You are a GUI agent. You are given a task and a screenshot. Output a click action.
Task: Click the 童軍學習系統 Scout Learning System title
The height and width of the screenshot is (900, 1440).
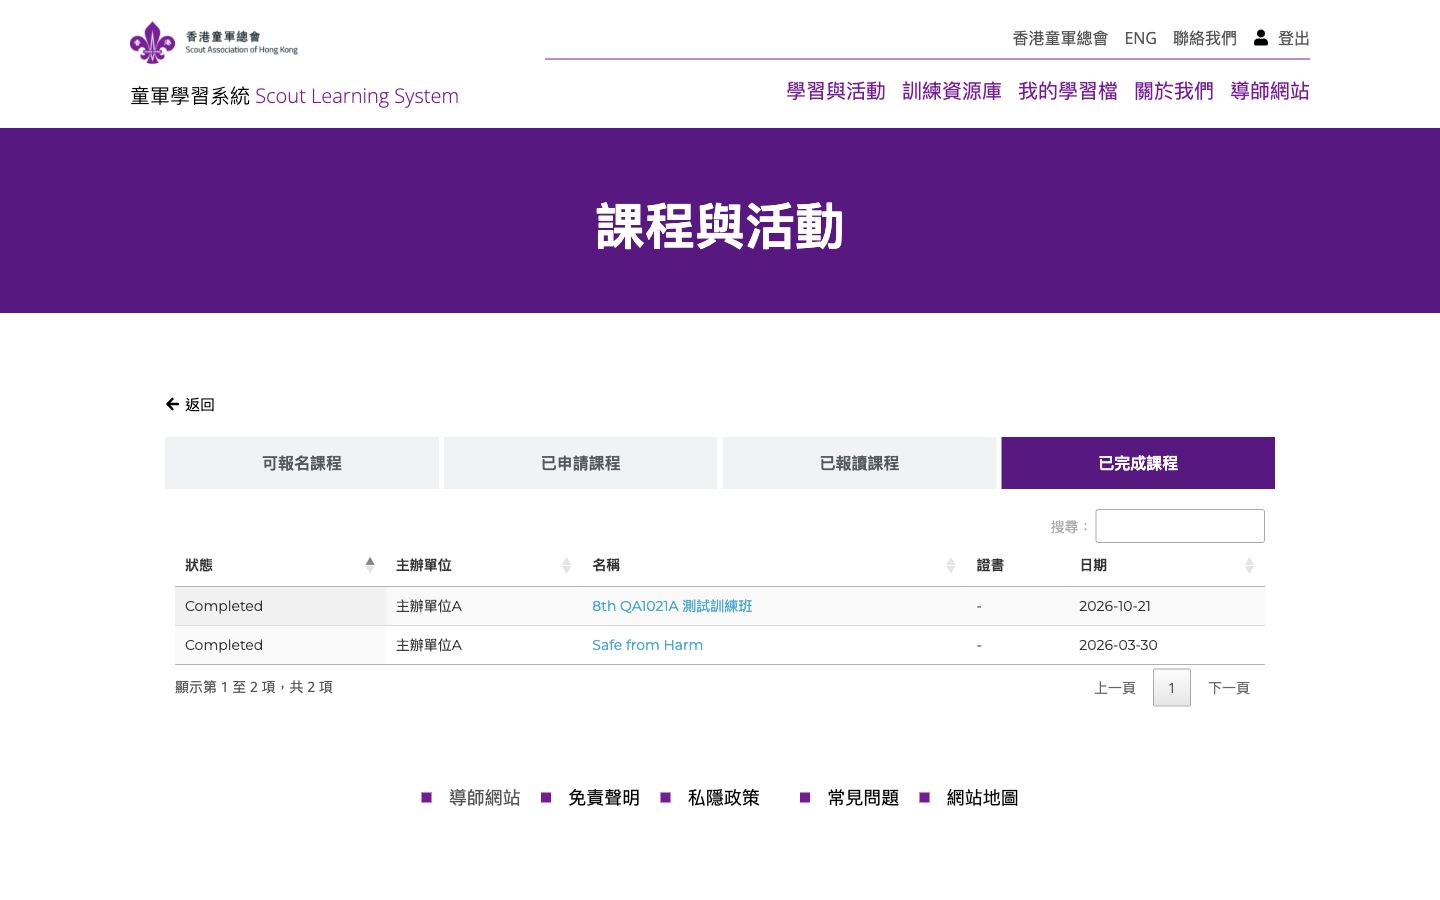pyautogui.click(x=294, y=96)
